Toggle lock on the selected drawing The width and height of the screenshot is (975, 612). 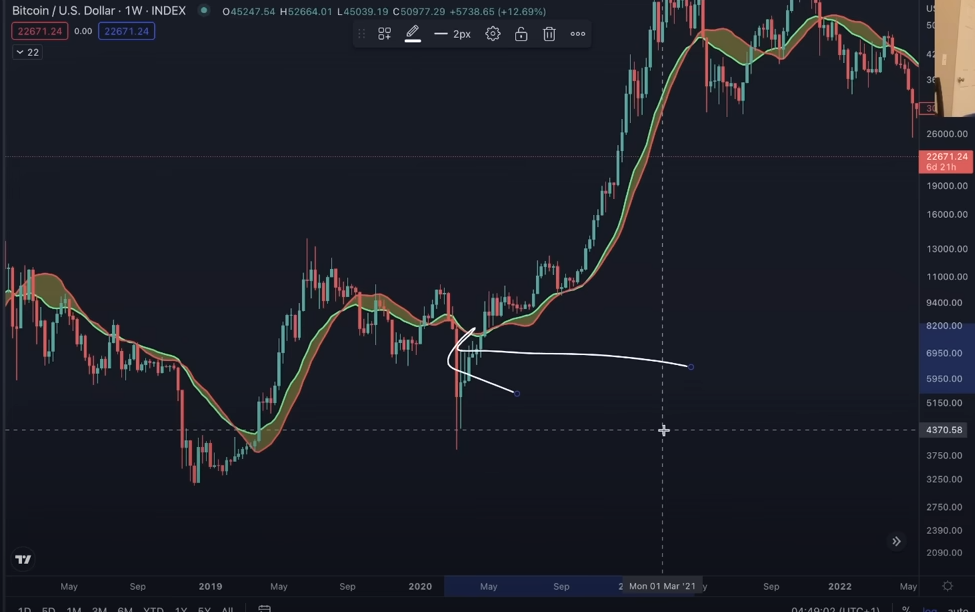click(x=521, y=34)
